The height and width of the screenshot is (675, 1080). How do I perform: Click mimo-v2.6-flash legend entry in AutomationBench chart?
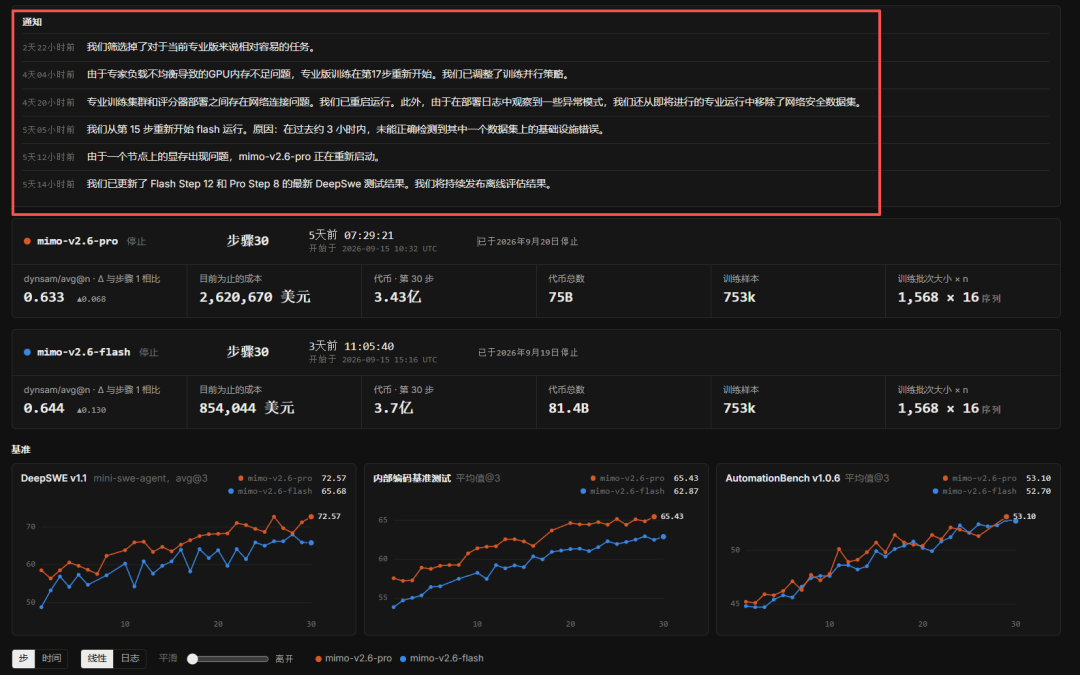[x=975, y=491]
